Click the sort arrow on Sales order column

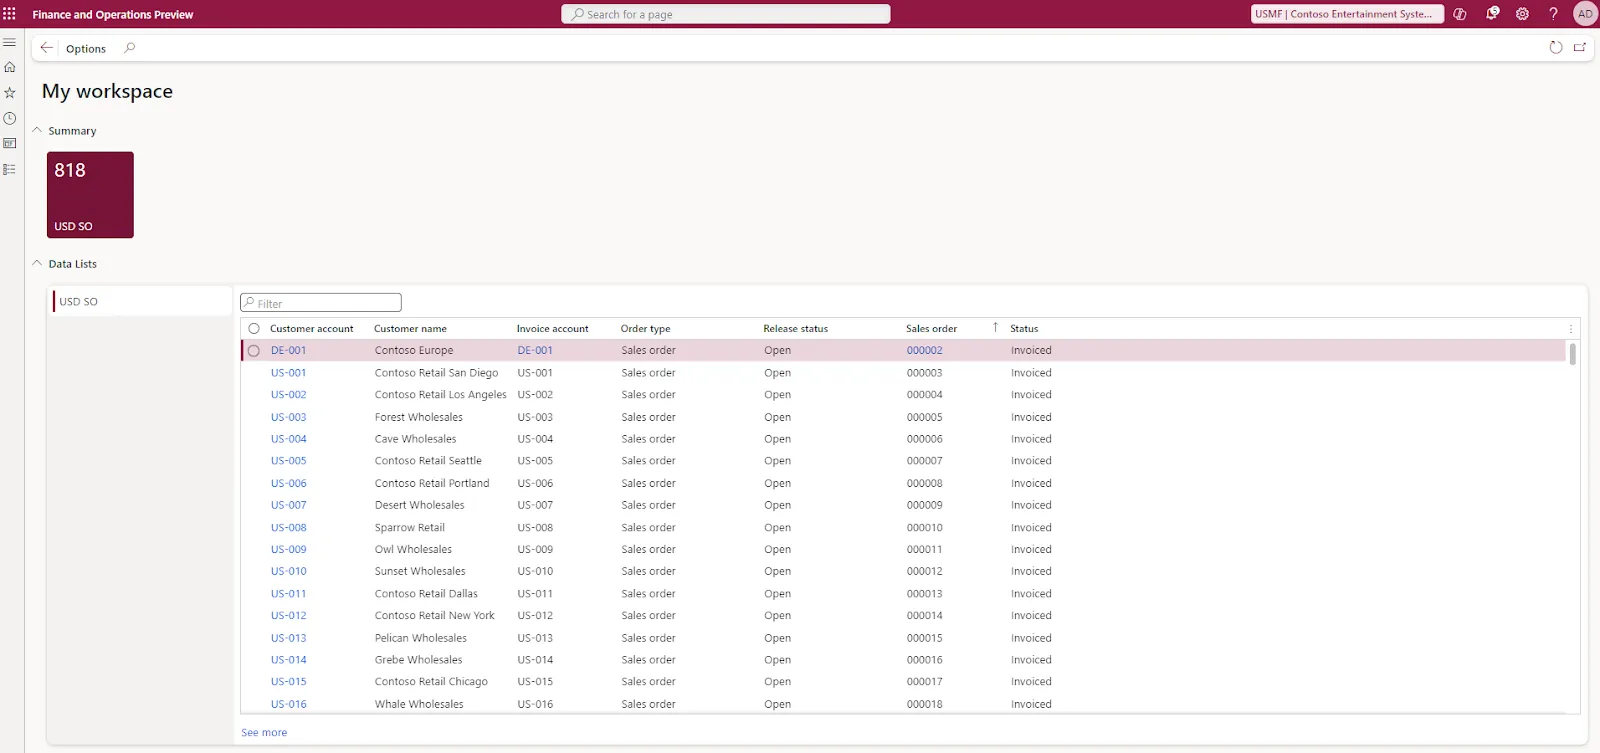[995, 327]
